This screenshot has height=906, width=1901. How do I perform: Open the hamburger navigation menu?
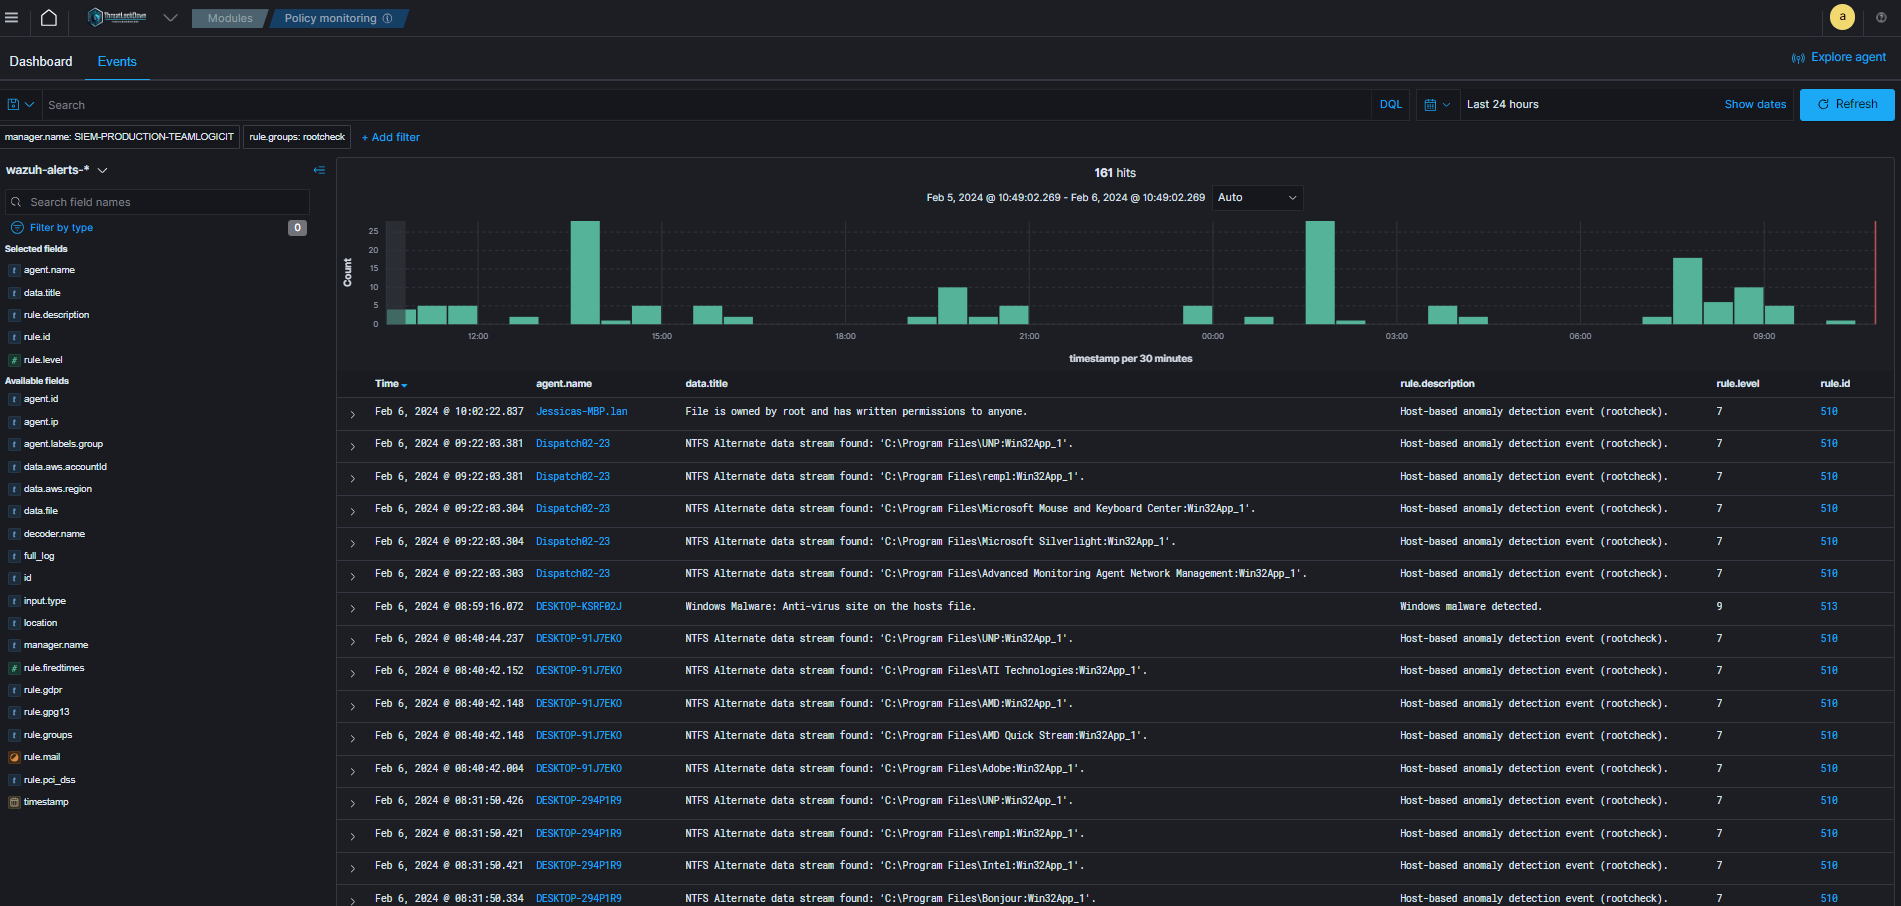[x=12, y=18]
